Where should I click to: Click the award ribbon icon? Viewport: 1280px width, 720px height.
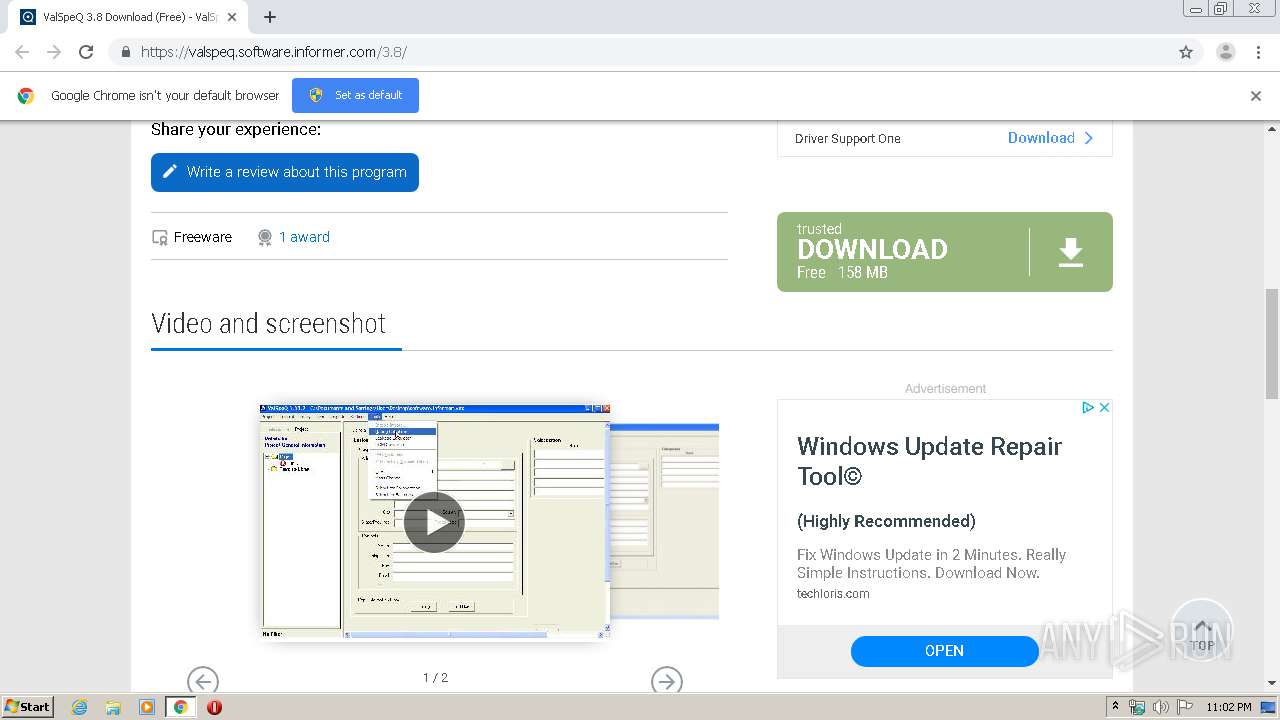coord(265,237)
